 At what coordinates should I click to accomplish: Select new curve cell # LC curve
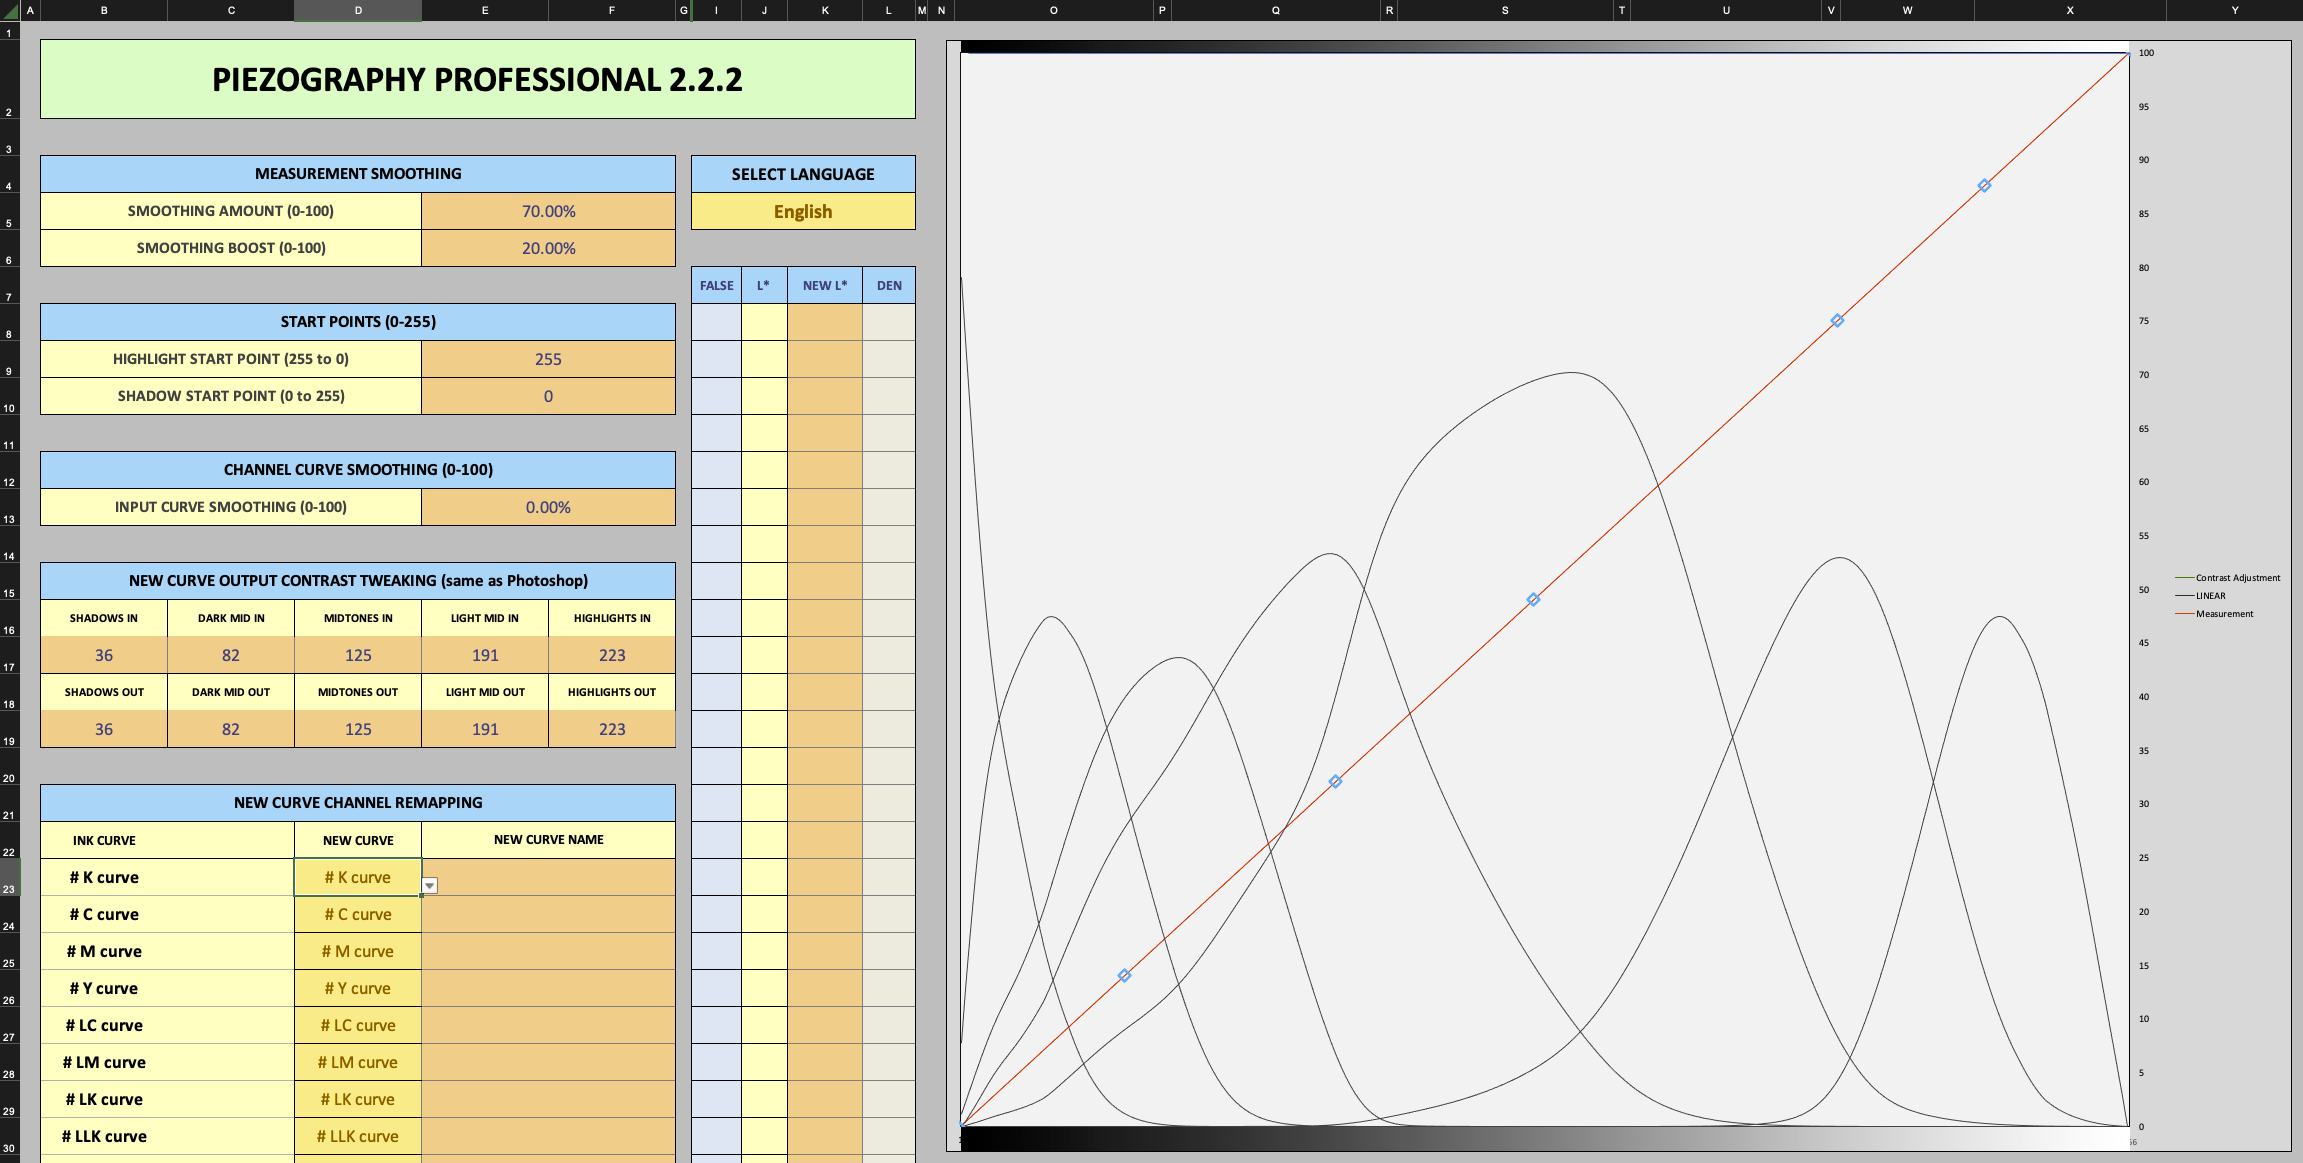(x=358, y=1025)
